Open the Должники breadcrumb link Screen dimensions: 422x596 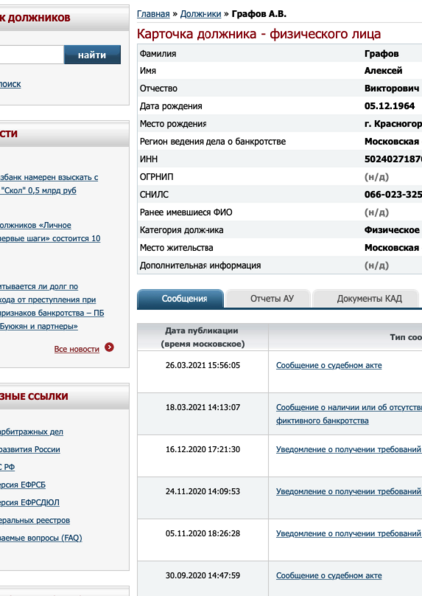[200, 14]
